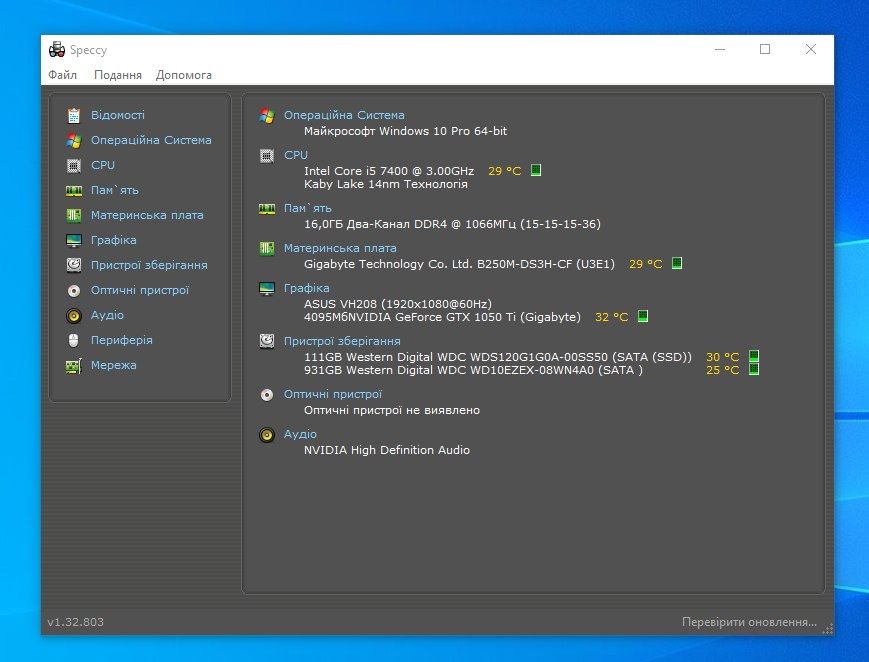This screenshot has width=869, height=662.
Task: Click the green SSD temperature indicator at 30 °C
Action: click(x=754, y=356)
